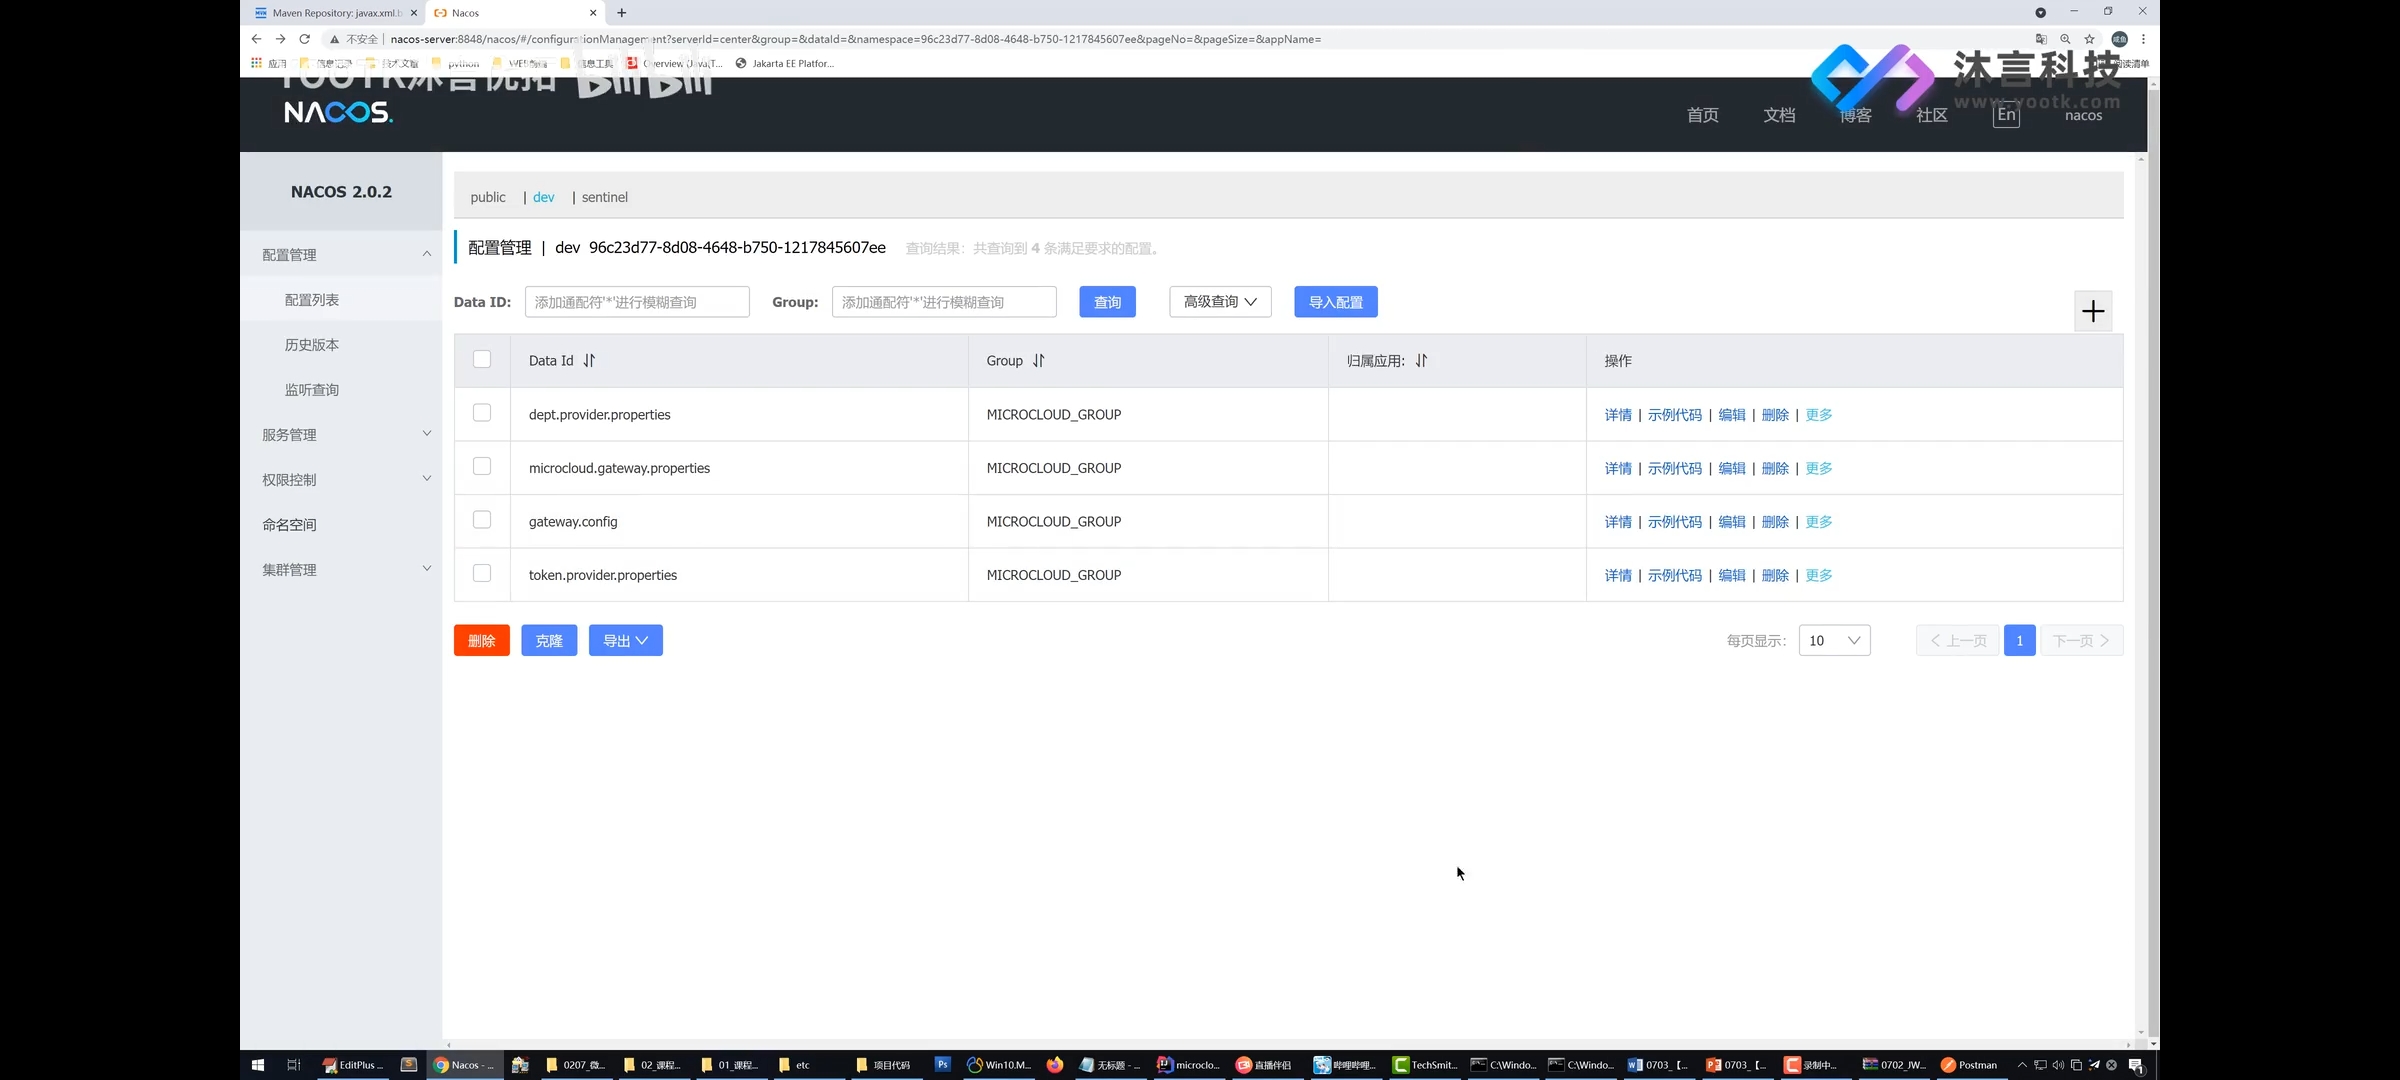
Task: Open 配置列表 in the sidebar
Action: [312, 300]
